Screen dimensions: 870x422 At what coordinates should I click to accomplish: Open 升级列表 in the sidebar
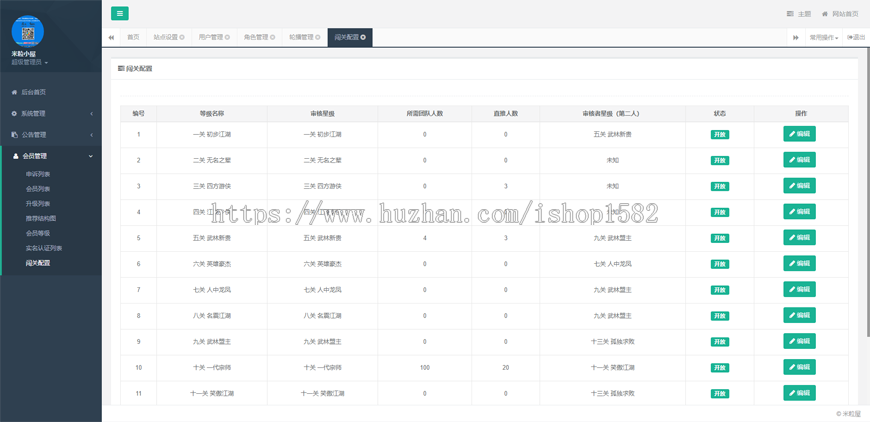pos(38,204)
